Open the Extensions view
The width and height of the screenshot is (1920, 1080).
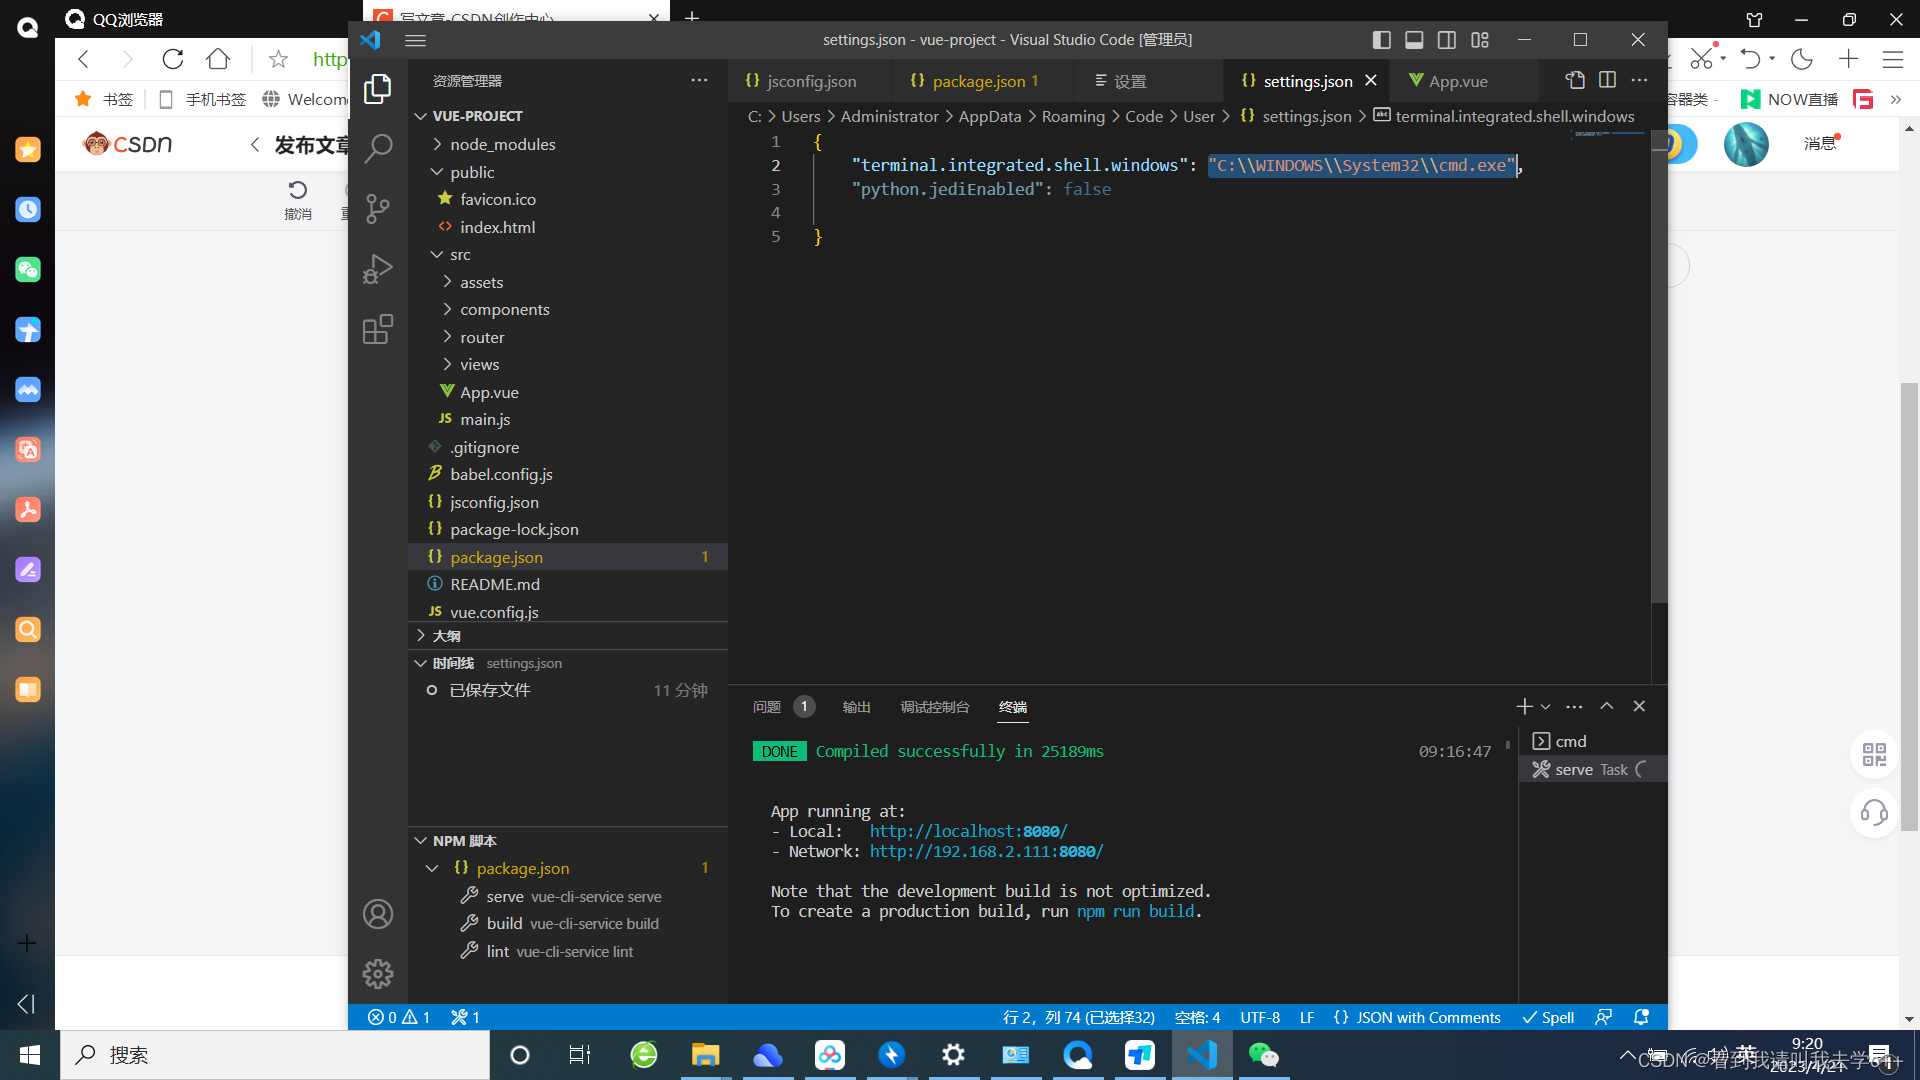(378, 329)
